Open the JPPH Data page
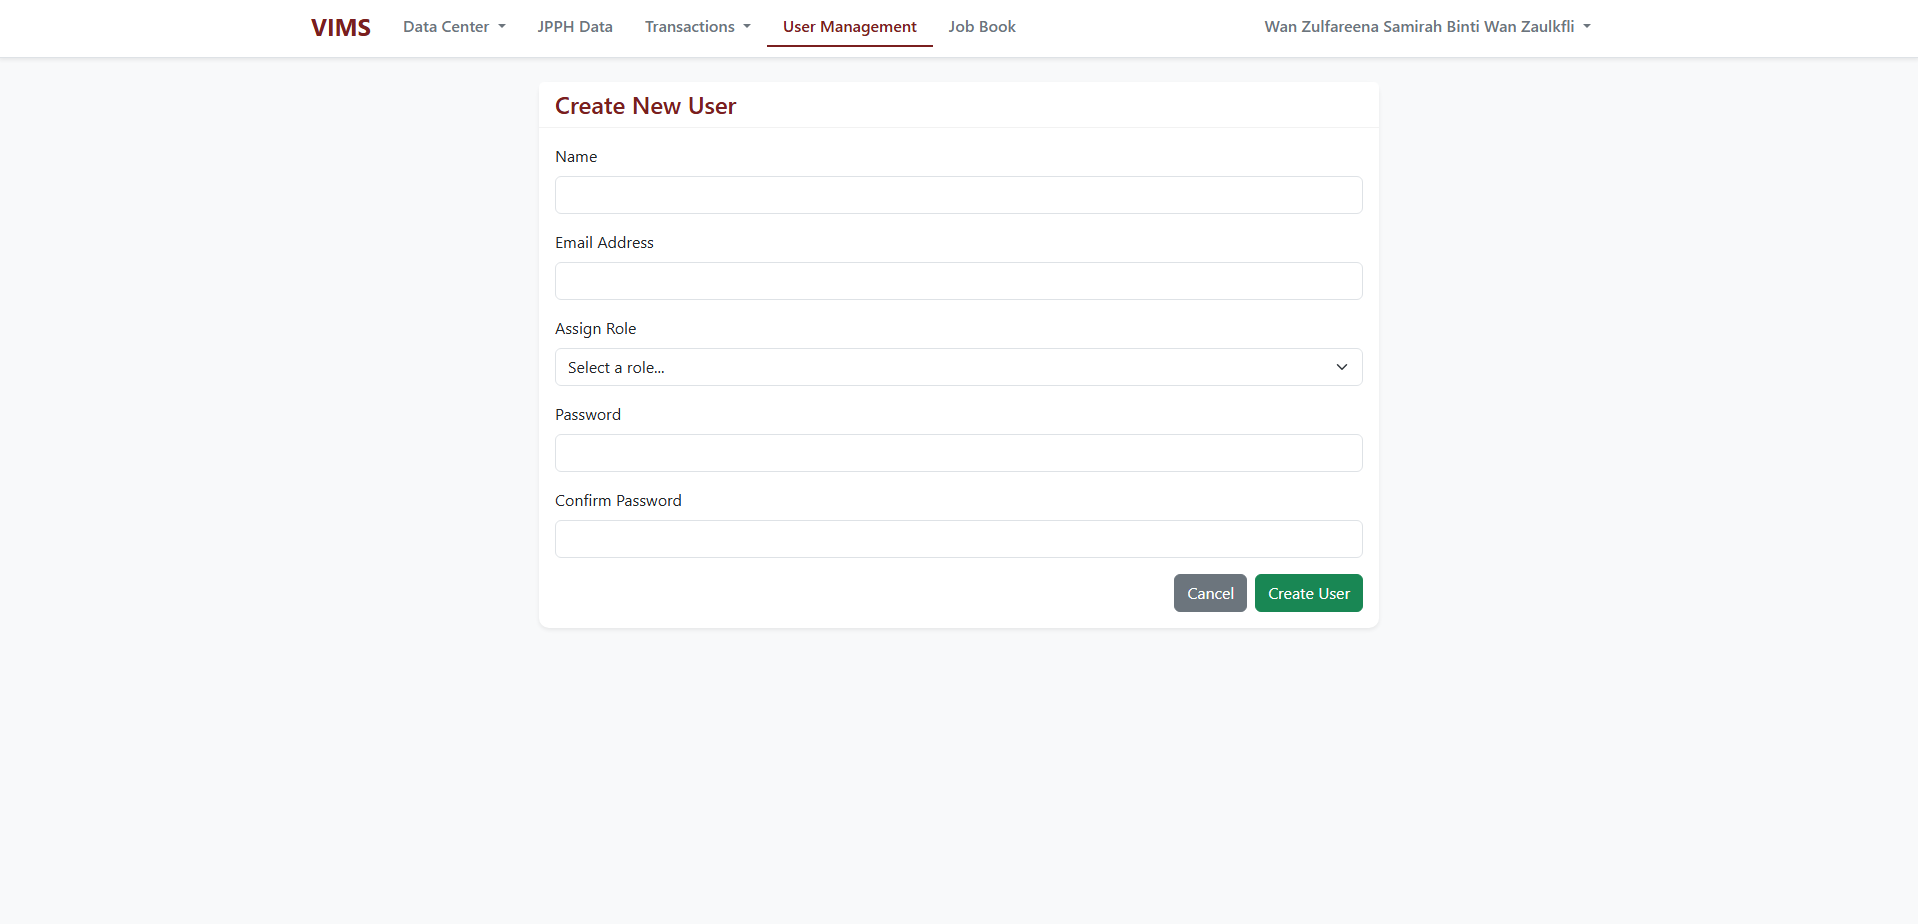Viewport: 1918px width, 924px height. pyautogui.click(x=575, y=27)
